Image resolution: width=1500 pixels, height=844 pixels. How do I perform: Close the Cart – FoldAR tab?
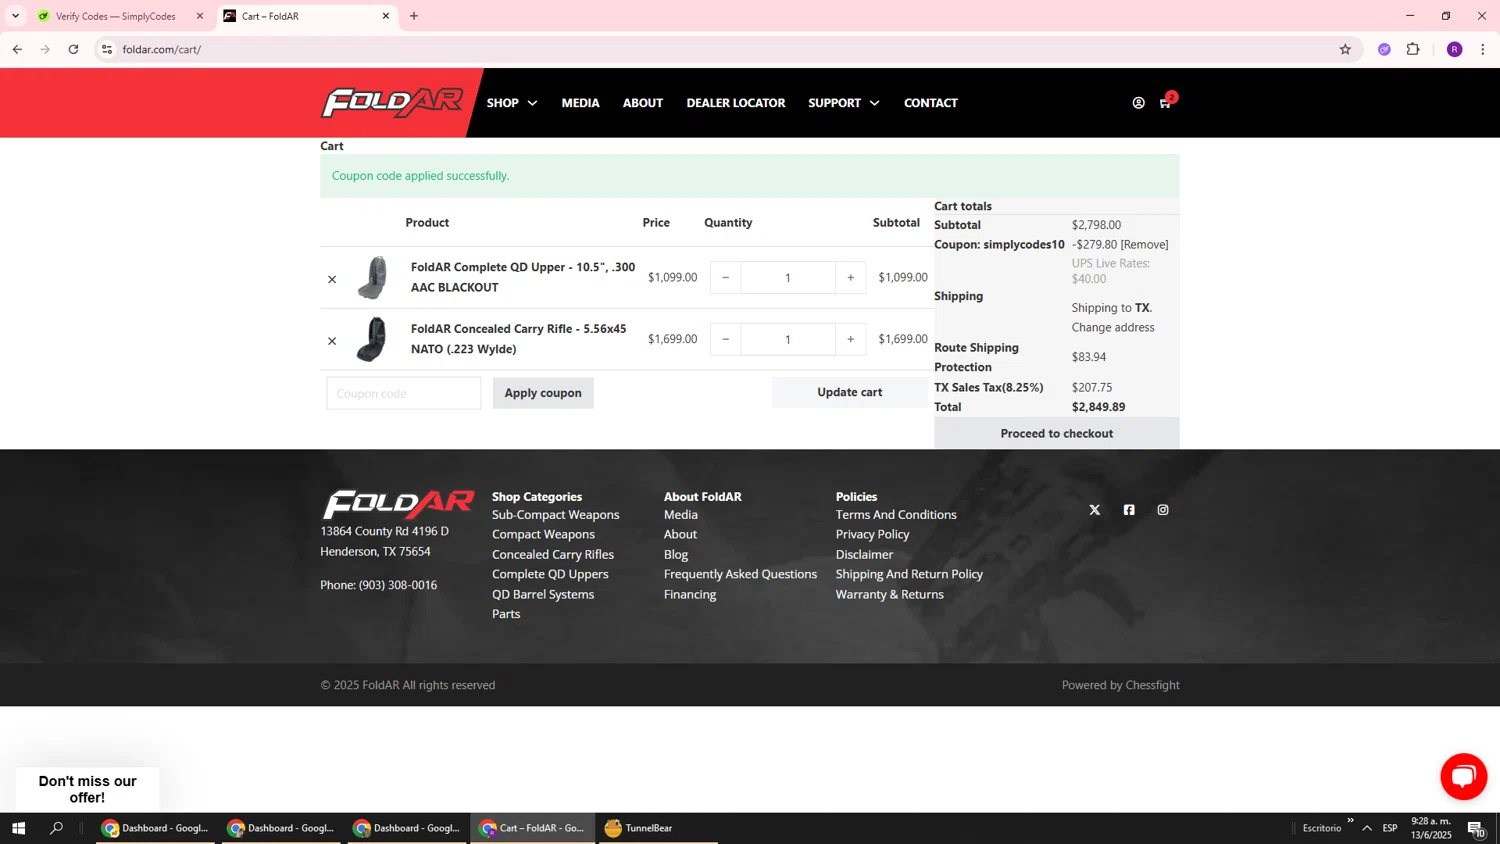coord(386,16)
